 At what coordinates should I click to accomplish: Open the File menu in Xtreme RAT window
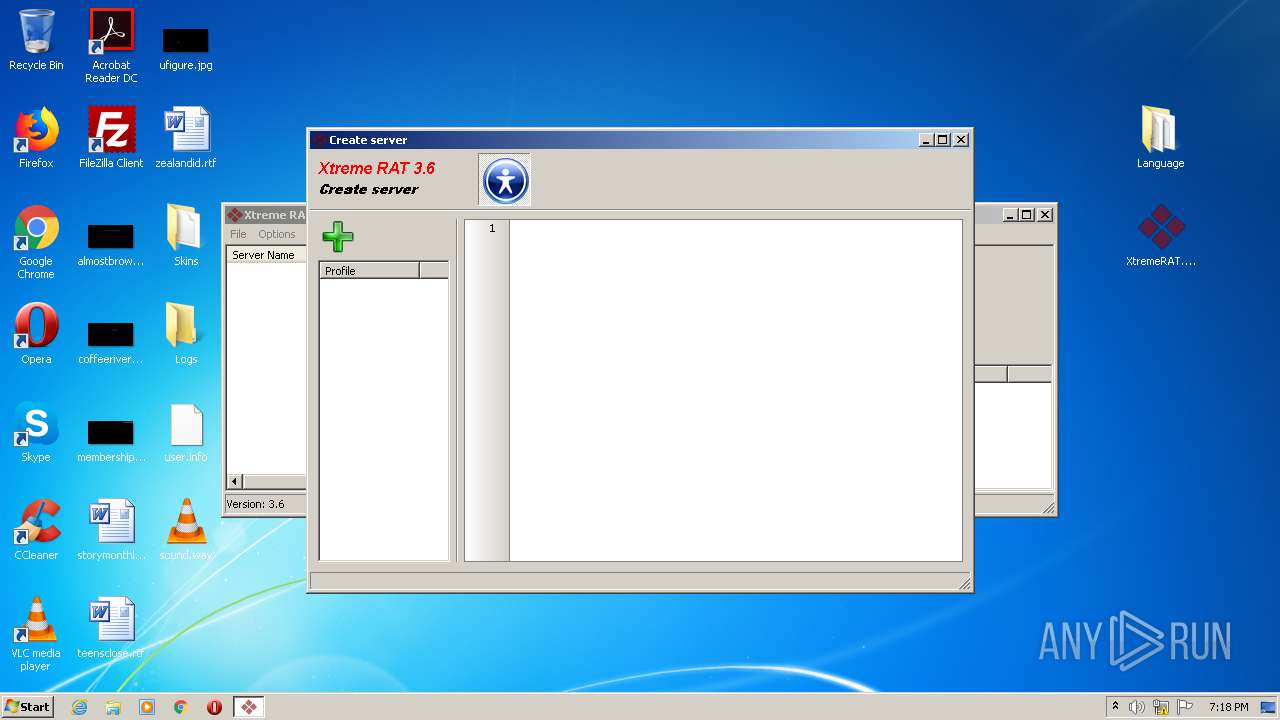(x=238, y=234)
